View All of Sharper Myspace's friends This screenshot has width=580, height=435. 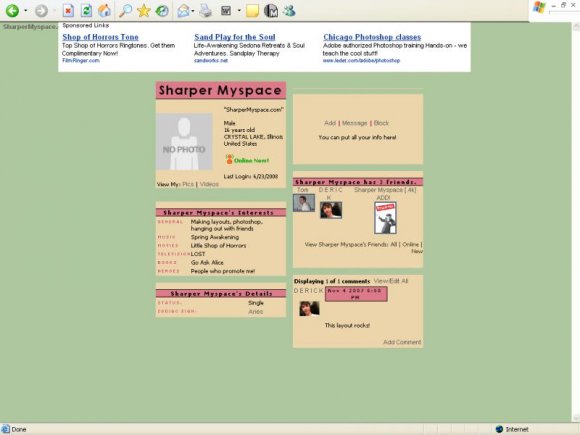click(x=394, y=245)
